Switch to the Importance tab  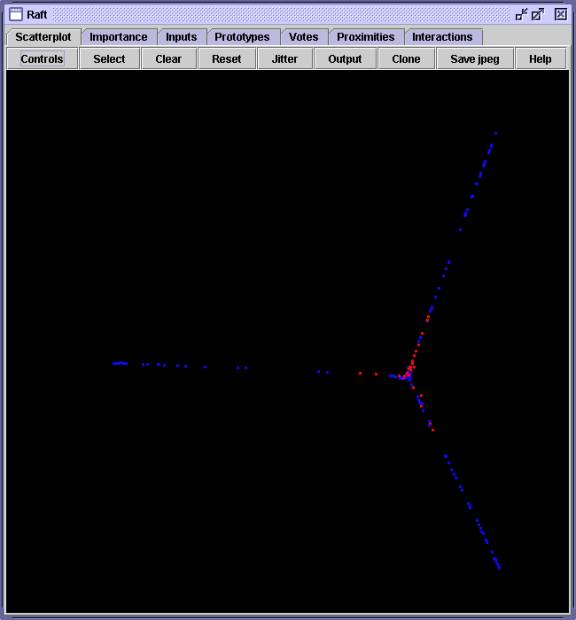pyautogui.click(x=119, y=37)
